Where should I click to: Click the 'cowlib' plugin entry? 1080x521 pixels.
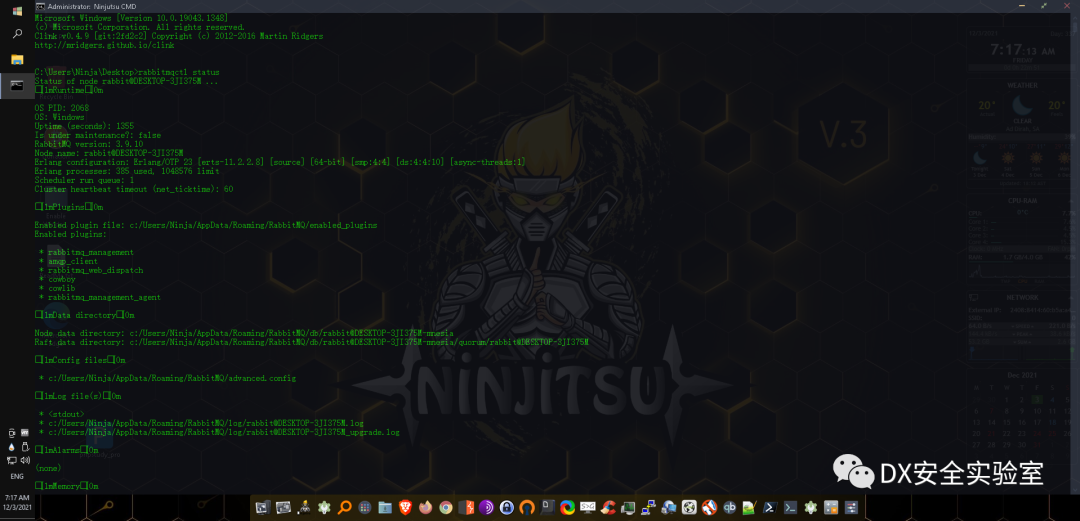[61, 288]
